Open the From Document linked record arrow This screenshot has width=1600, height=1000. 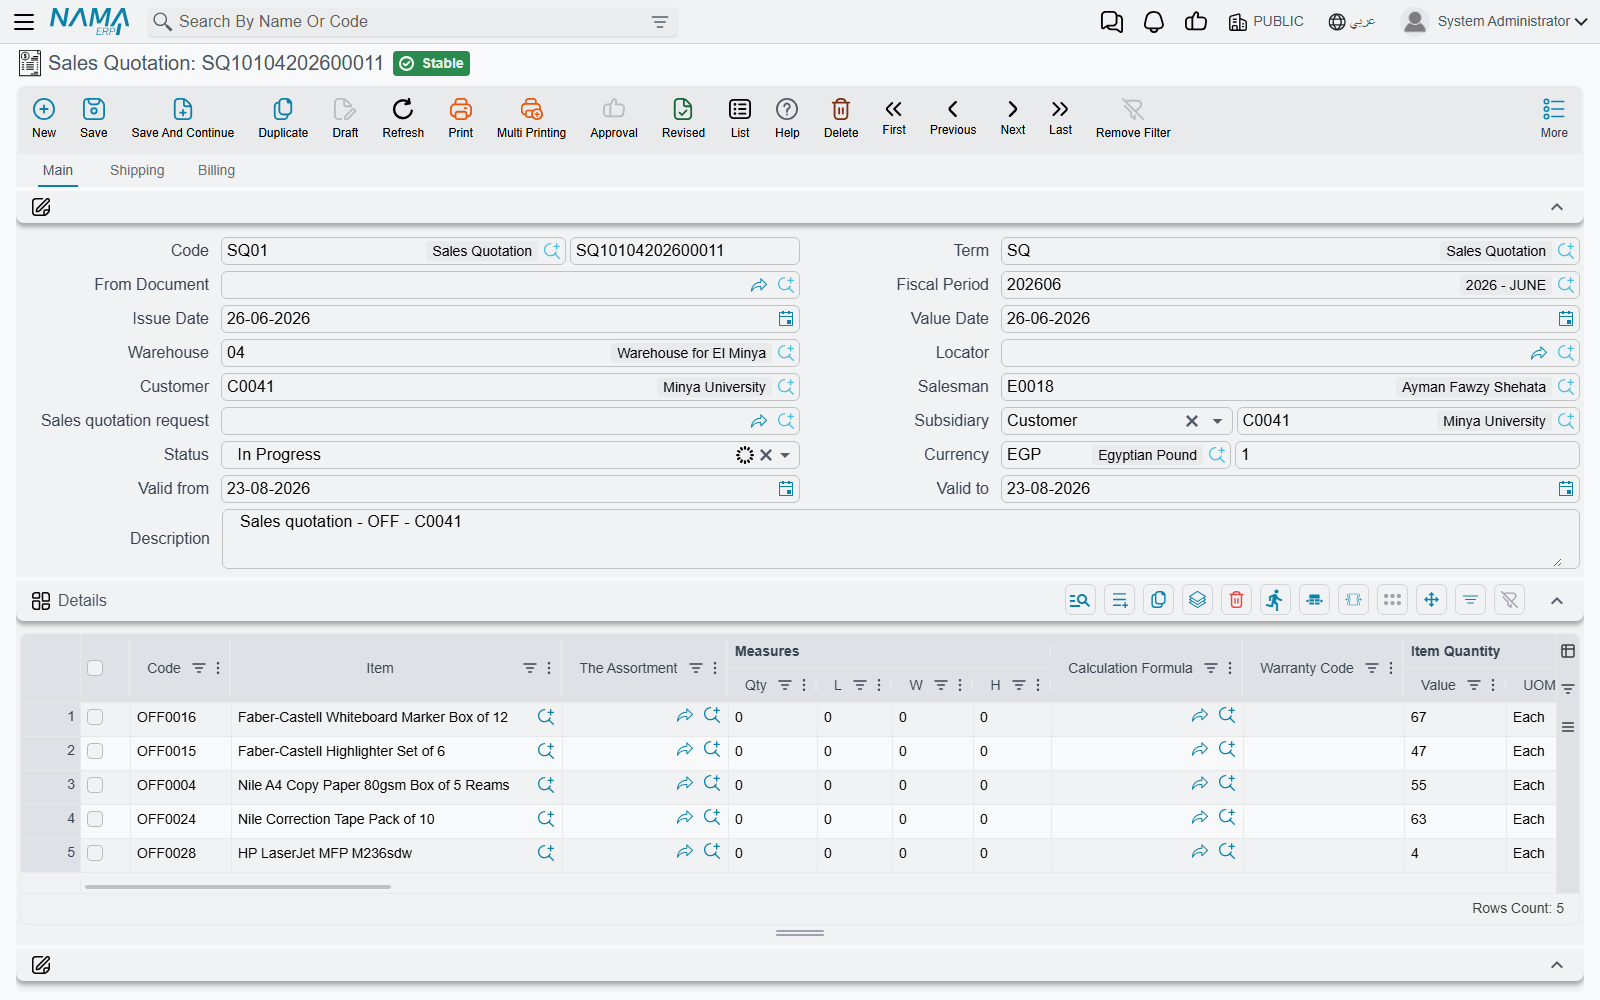pos(759,285)
